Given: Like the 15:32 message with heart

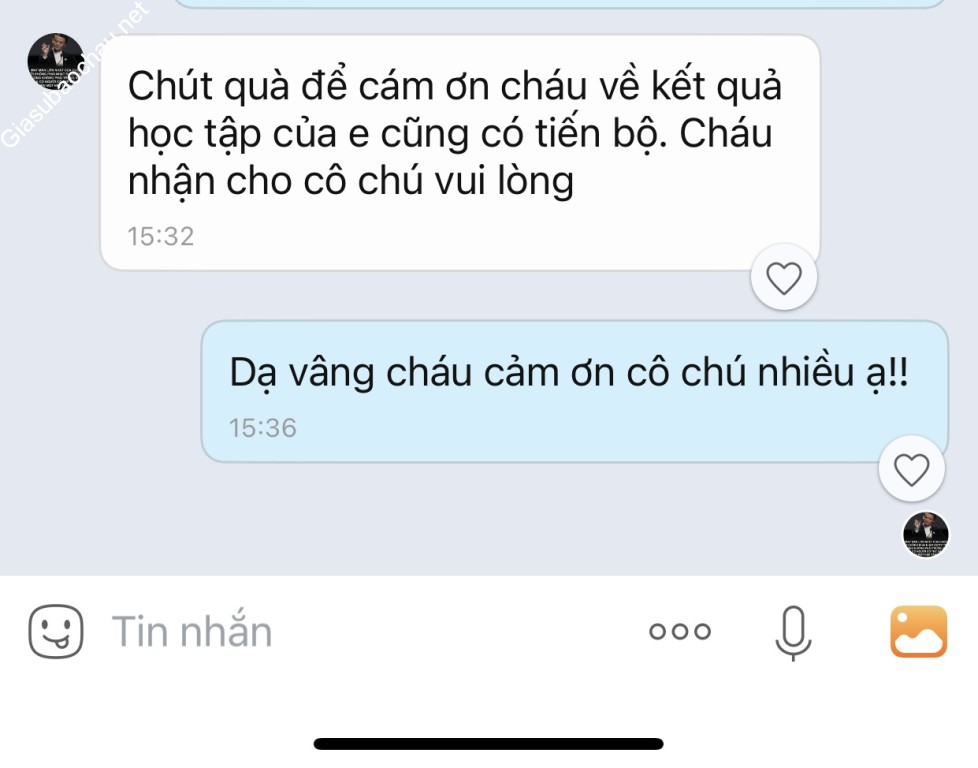Looking at the screenshot, I should point(784,278).
